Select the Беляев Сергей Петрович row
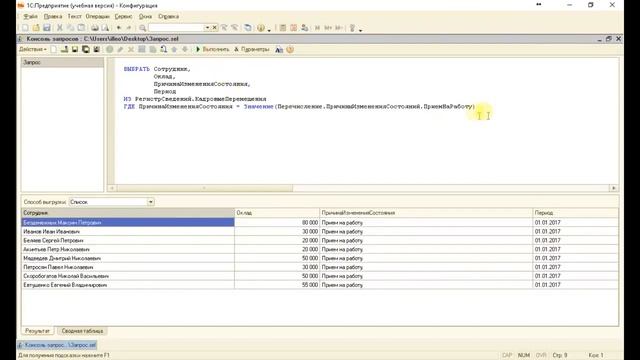The image size is (640, 360). click(x=320, y=240)
